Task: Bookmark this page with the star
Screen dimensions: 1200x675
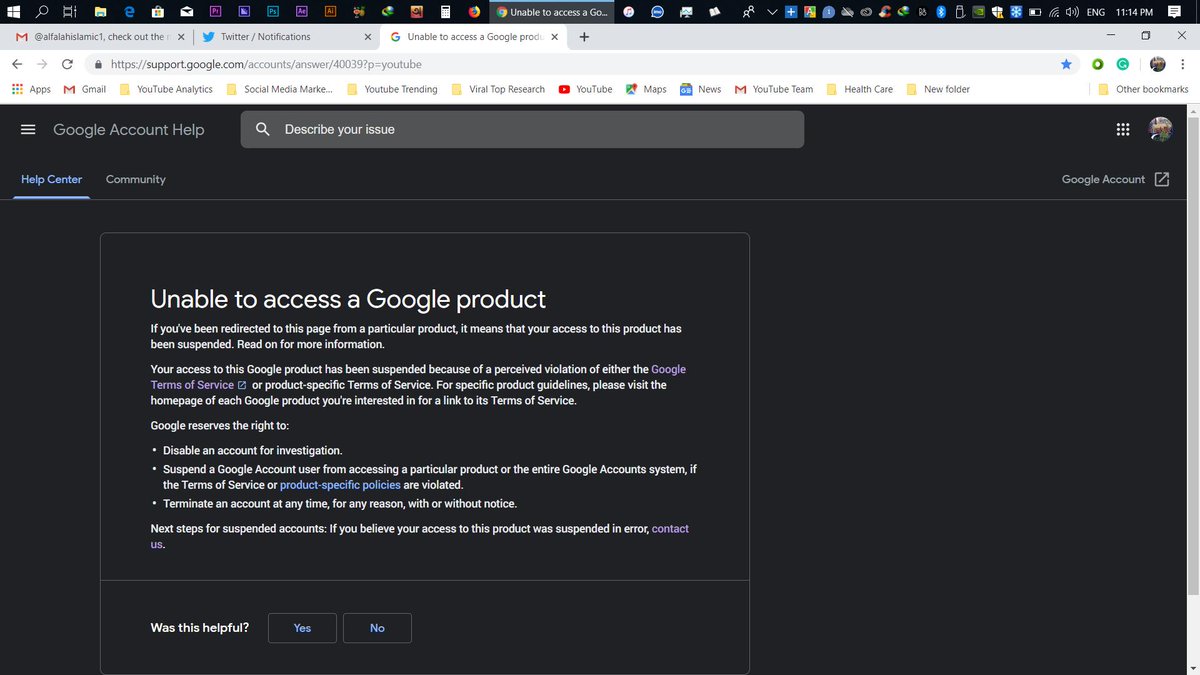Action: (1066, 64)
